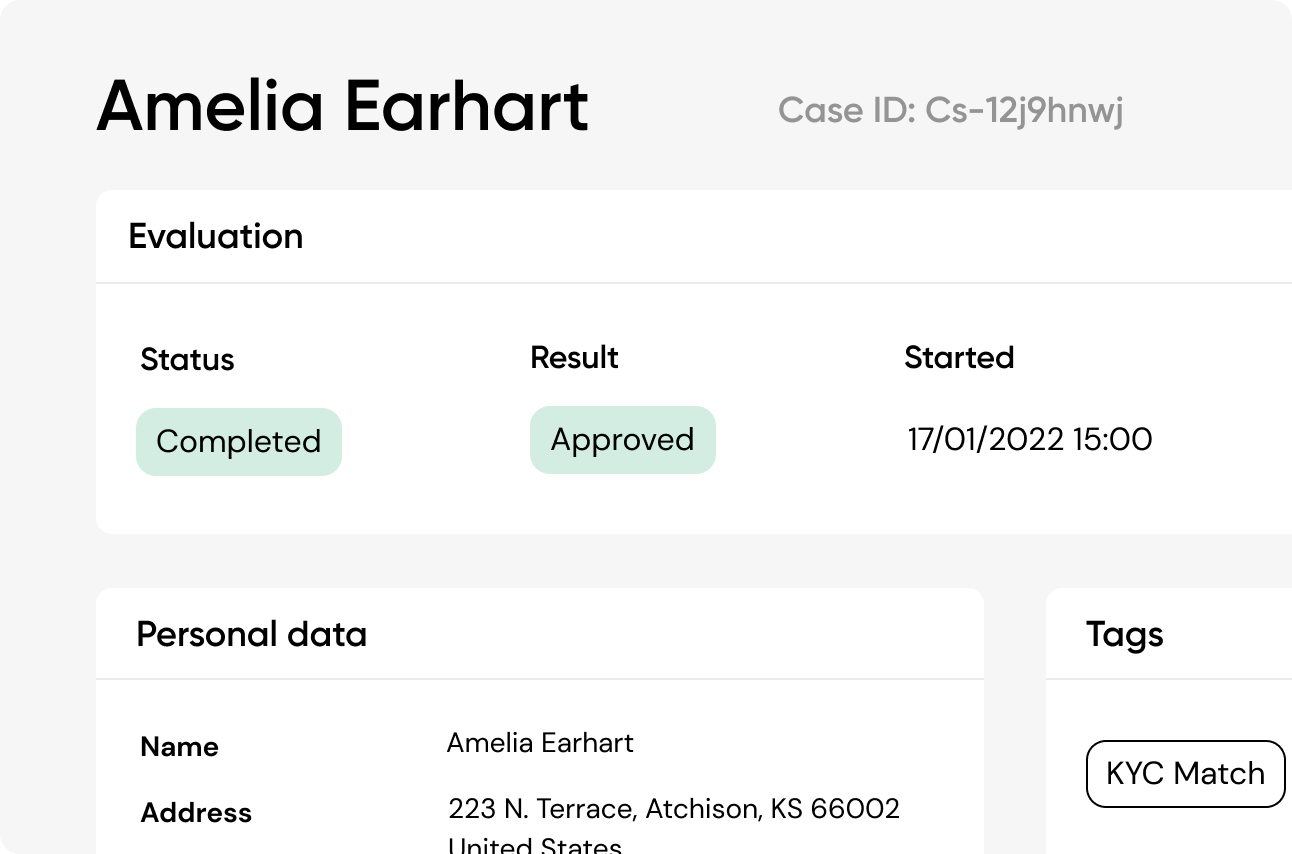Image resolution: width=1292 pixels, height=854 pixels.
Task: Click the Started column label
Action: point(959,358)
